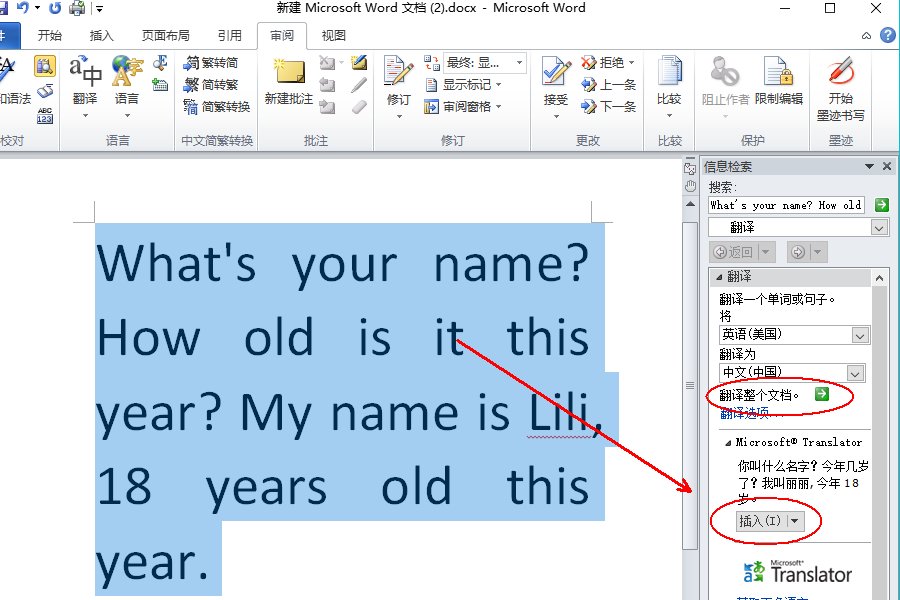The width and height of the screenshot is (900, 600).
Task: Open the target language 中文(中国) dropdown
Action: 857,373
